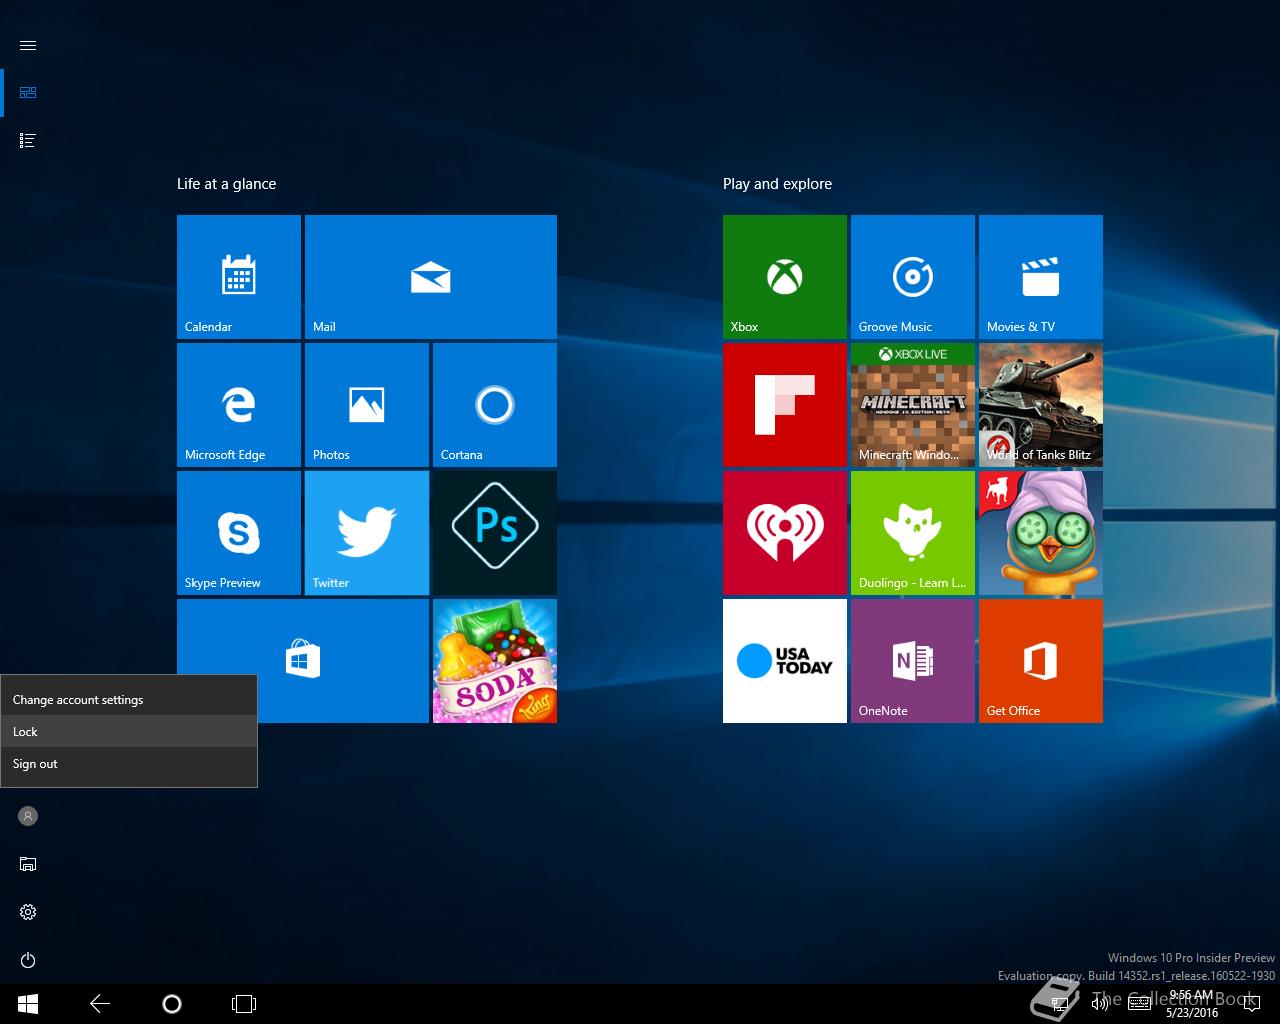This screenshot has width=1280, height=1024.
Task: Open the Photoshop Express tile
Action: (x=495, y=533)
